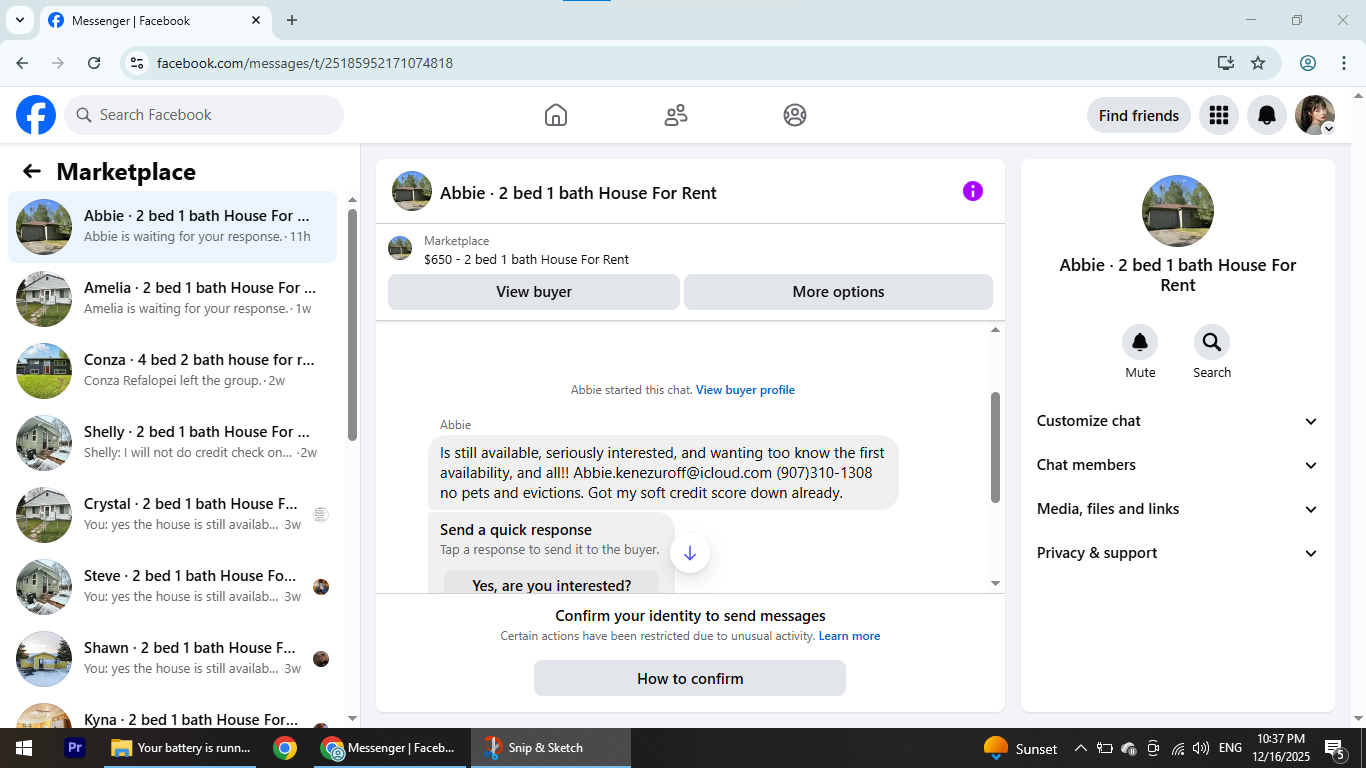Open the conversation information icon
1366x768 pixels.
tap(973, 191)
